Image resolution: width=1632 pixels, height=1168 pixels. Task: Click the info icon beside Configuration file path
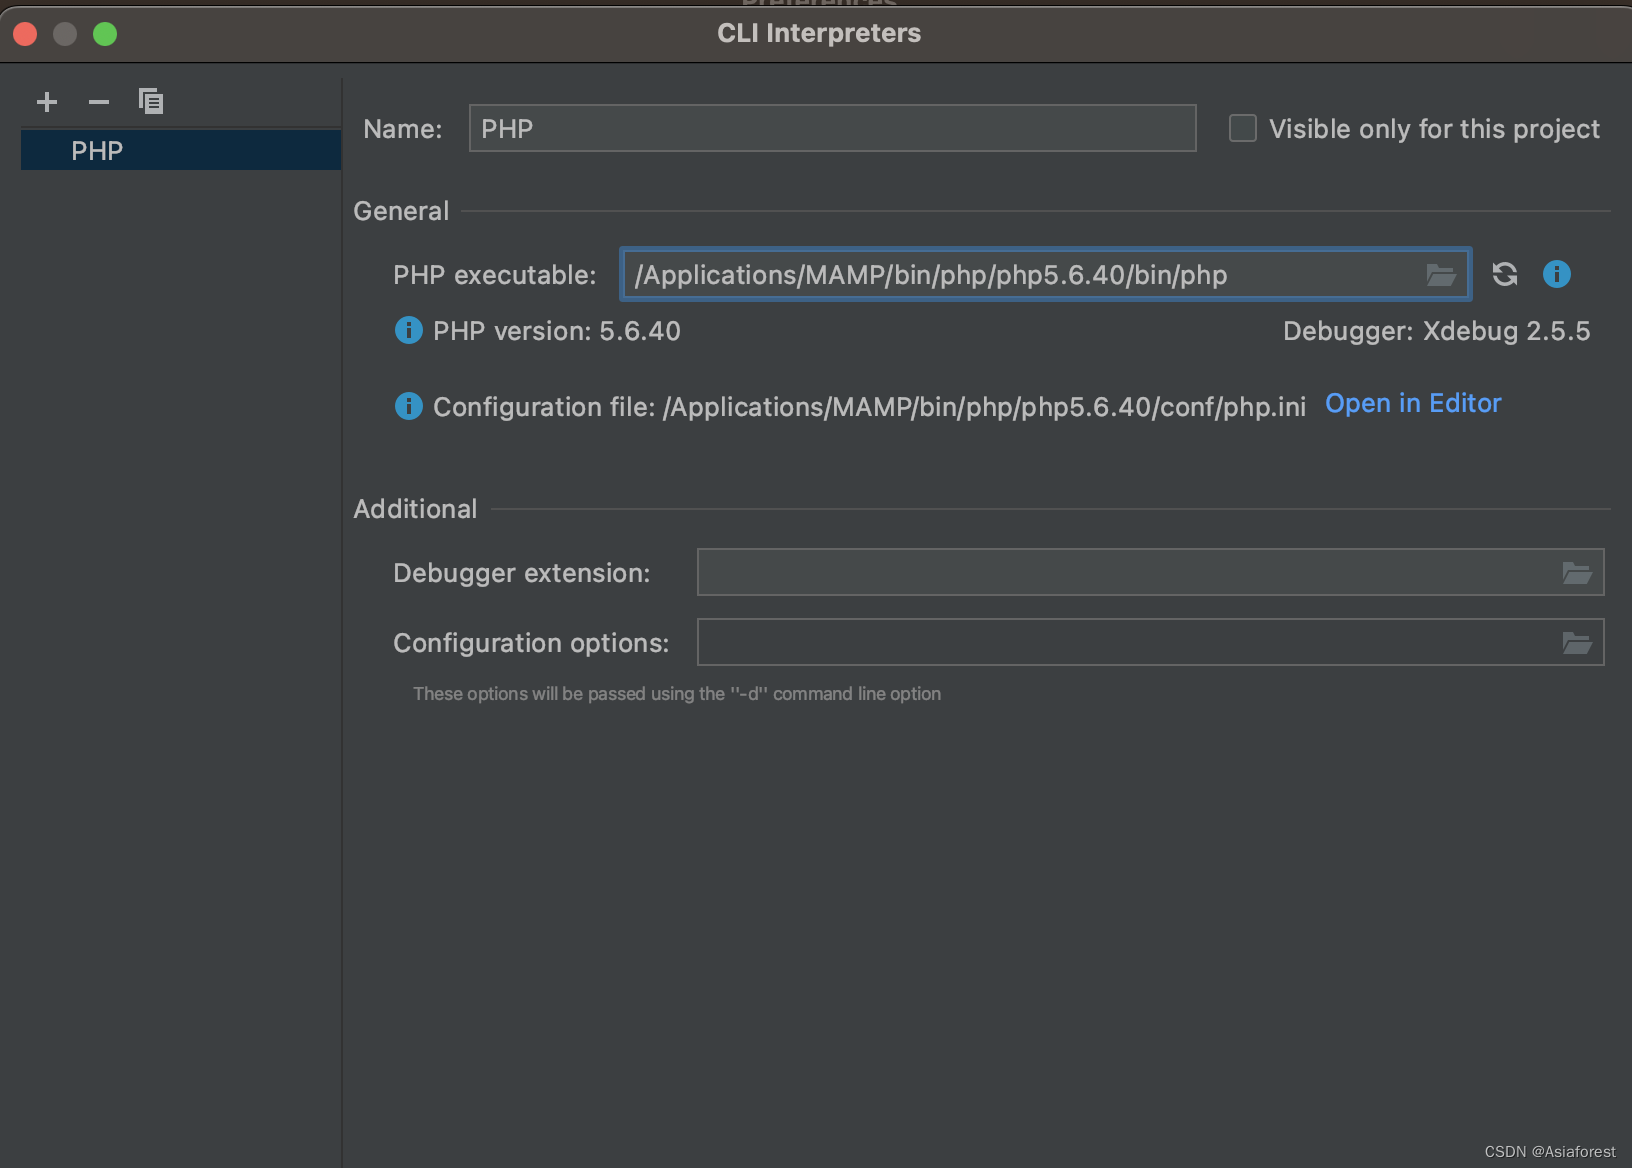point(408,406)
